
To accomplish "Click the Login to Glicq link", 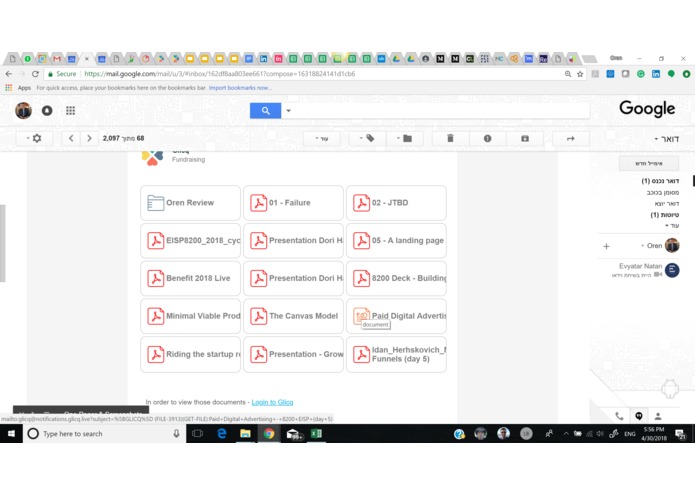I will point(272,402).
